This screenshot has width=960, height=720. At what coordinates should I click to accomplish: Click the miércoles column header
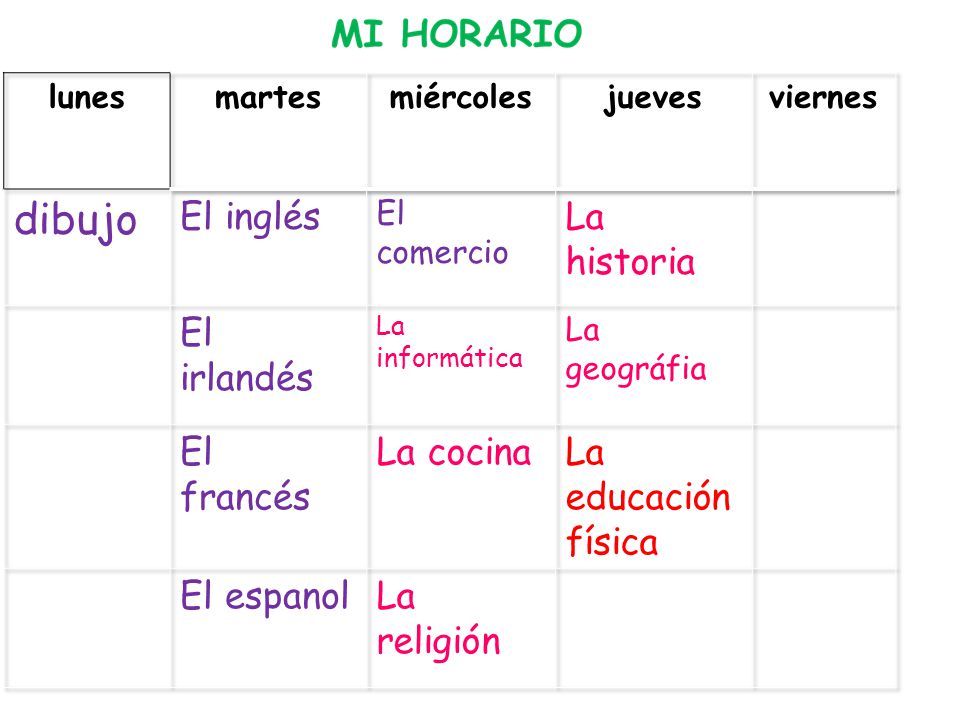click(462, 131)
